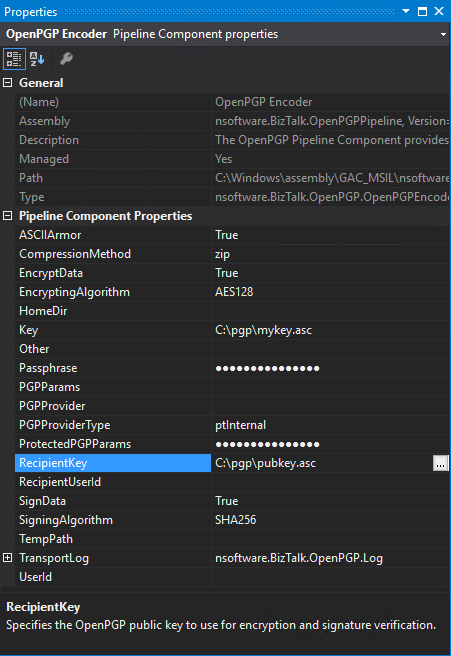Browse for RecipientKey file with ellipsis button

click(x=441, y=464)
